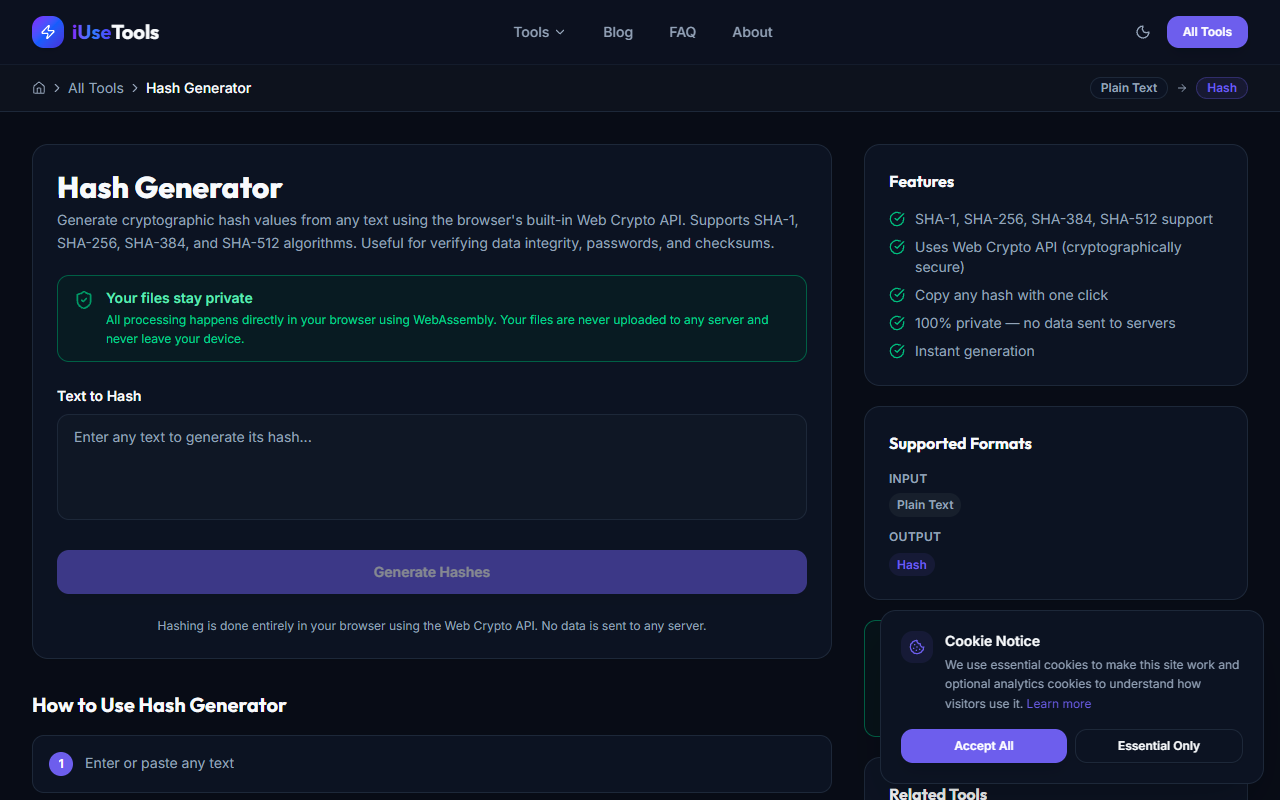The width and height of the screenshot is (1280, 800).
Task: Click the Hash badge under OUTPUT
Action: [911, 564]
